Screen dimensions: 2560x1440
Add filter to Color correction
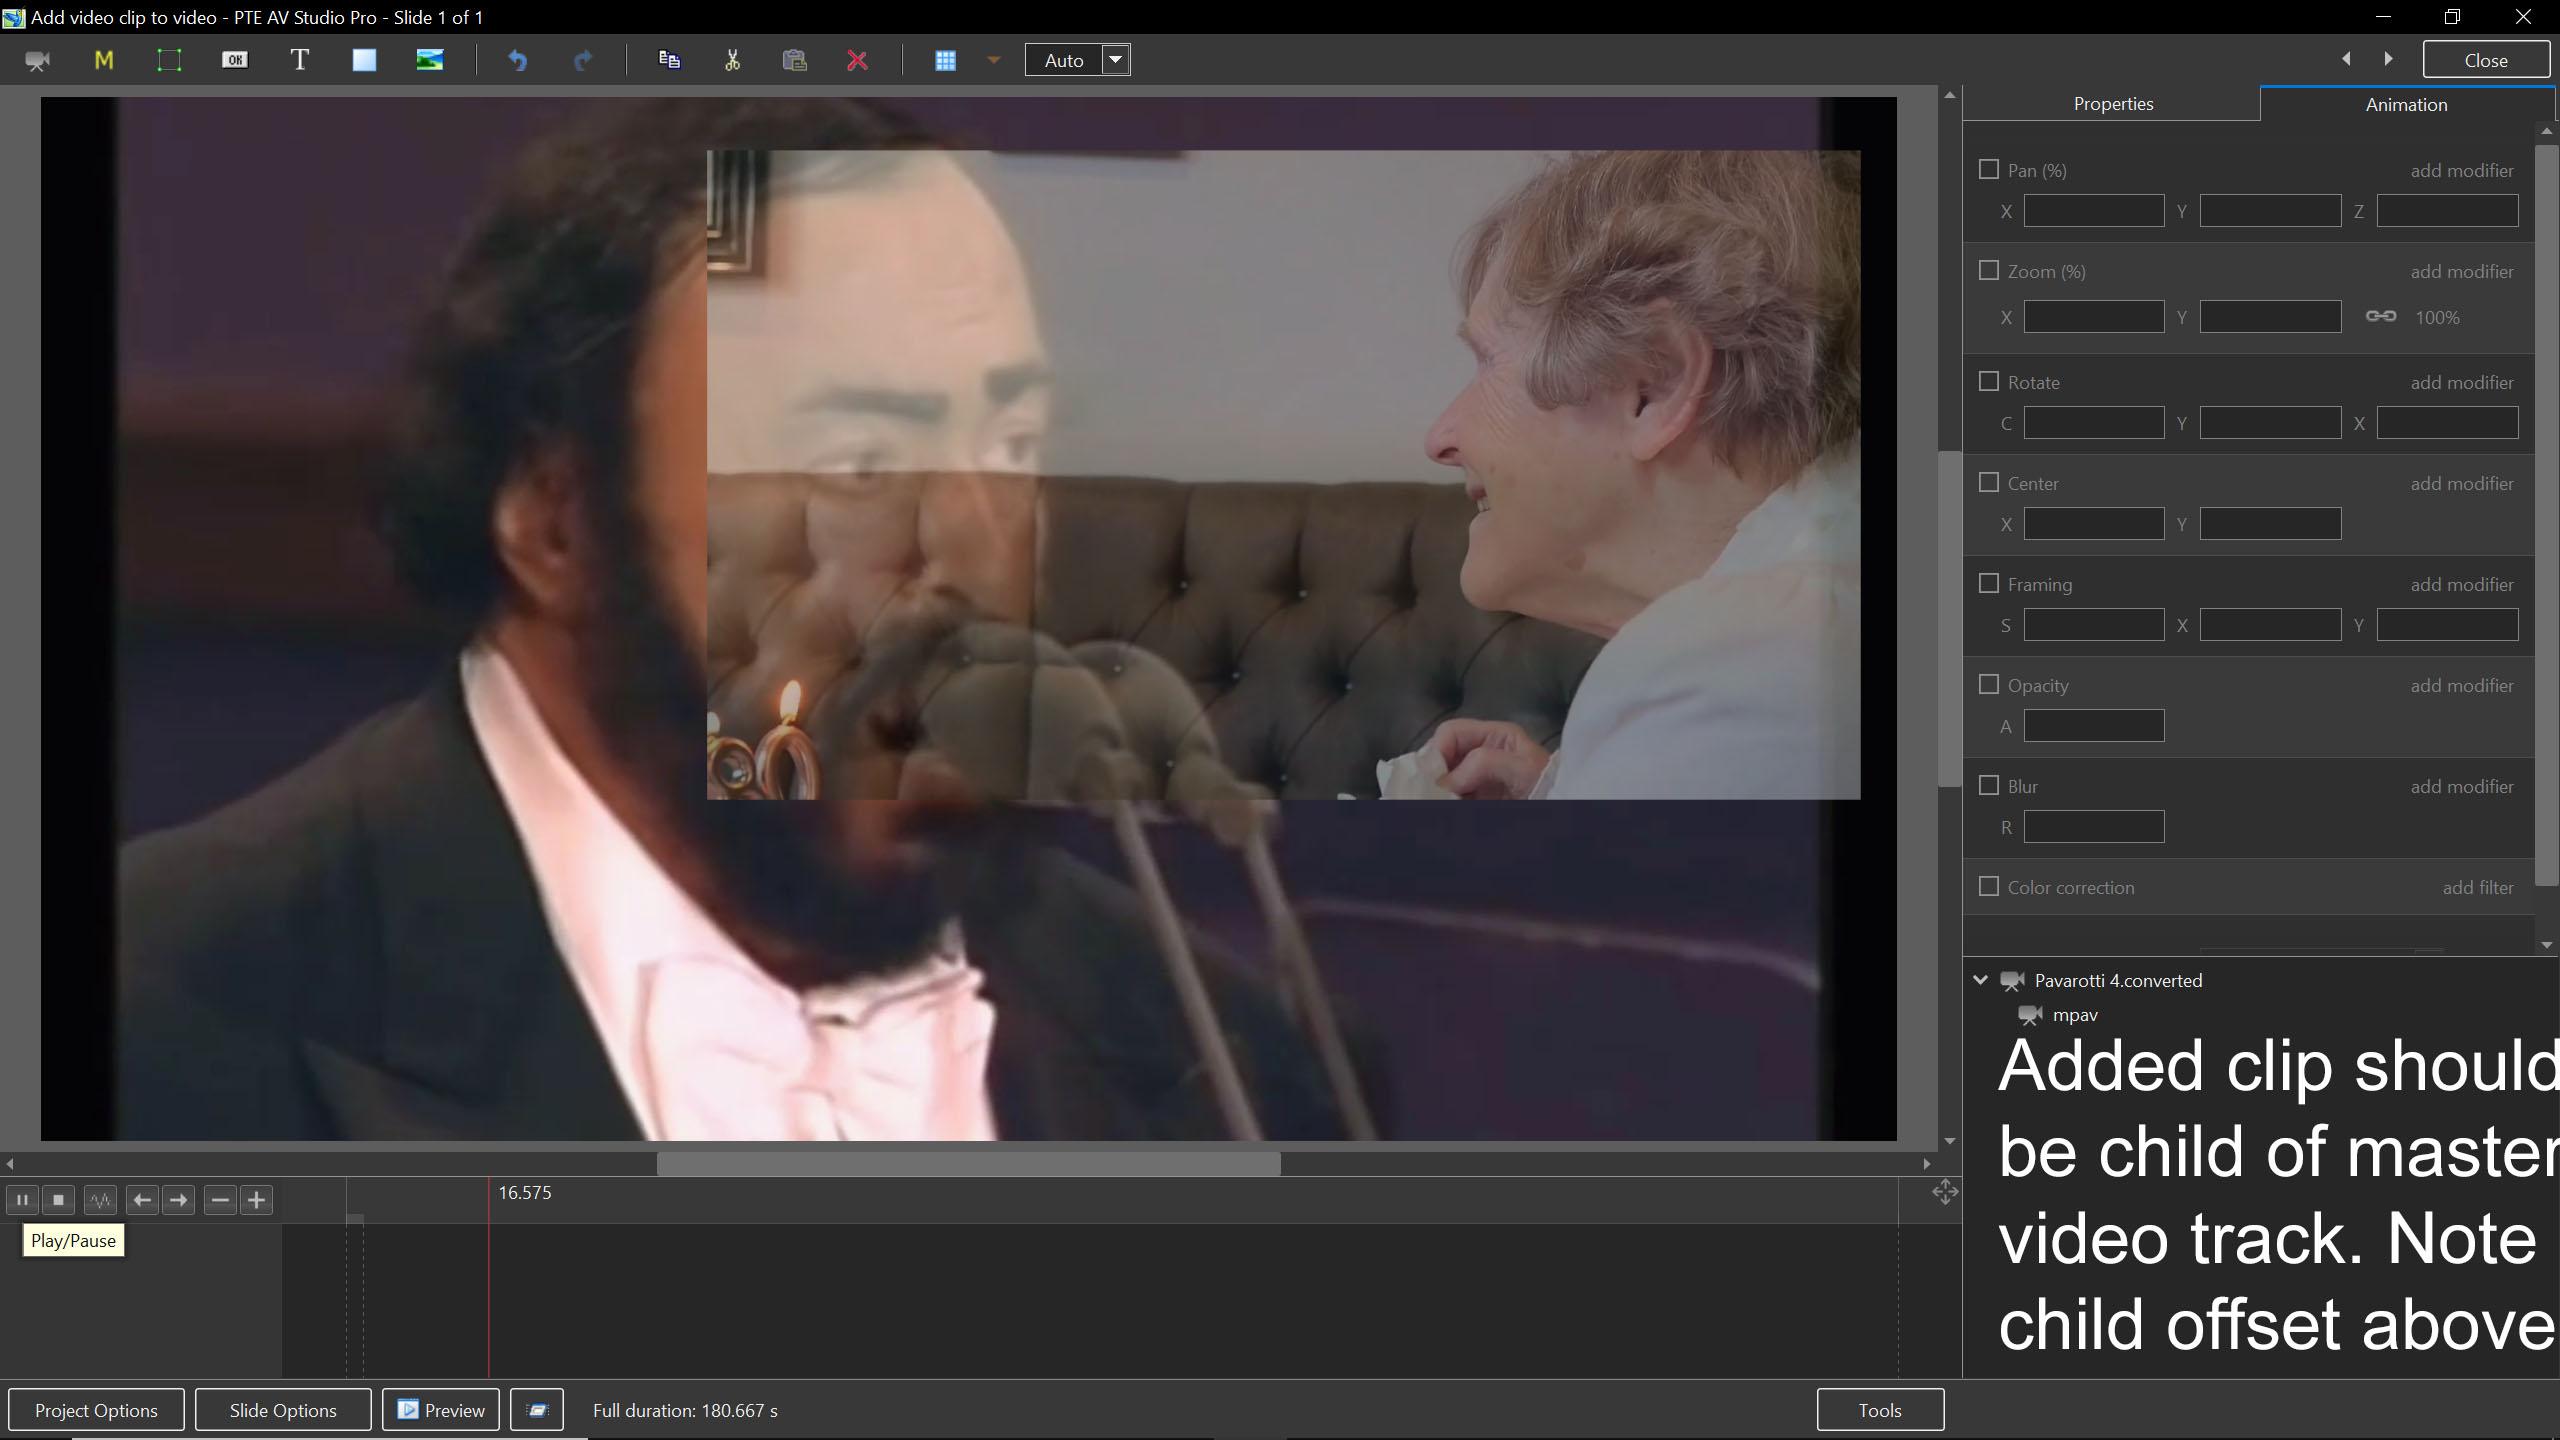(2477, 888)
